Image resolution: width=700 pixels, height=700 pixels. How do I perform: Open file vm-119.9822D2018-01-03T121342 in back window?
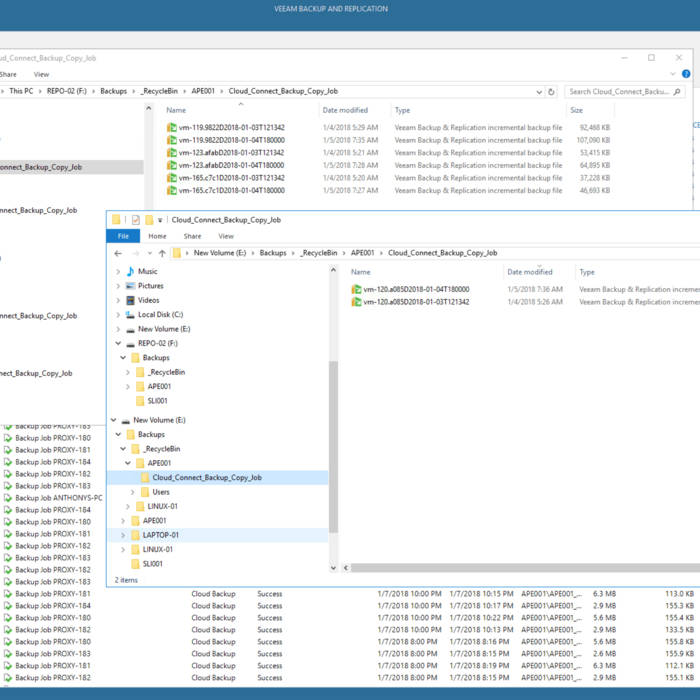click(x=231, y=128)
